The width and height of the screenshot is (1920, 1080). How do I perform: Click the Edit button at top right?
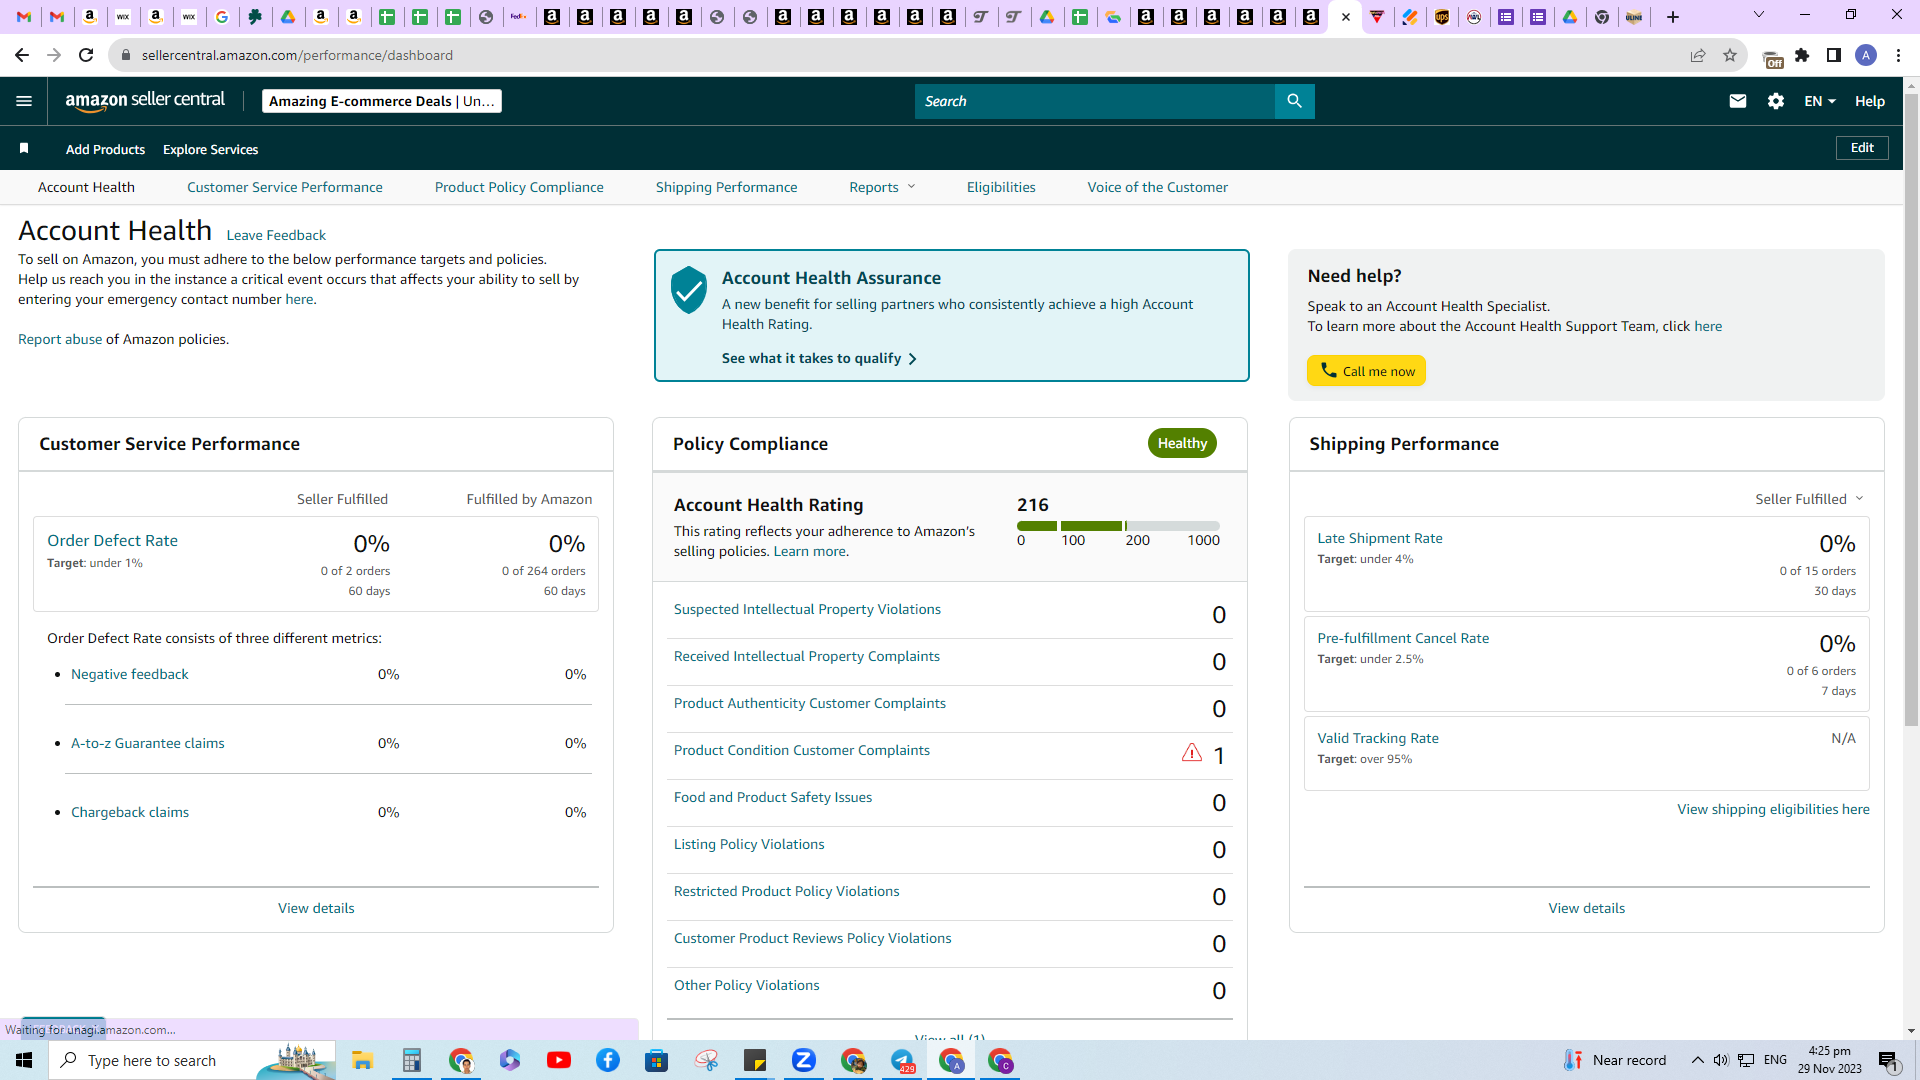click(1862, 148)
